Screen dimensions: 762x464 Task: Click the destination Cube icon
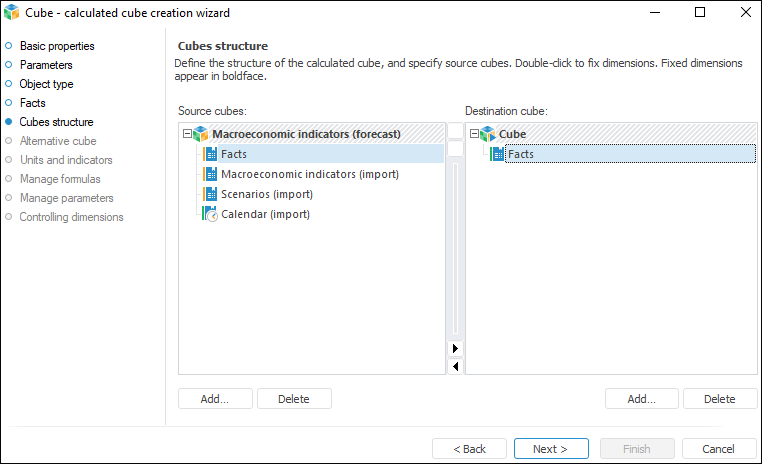pos(487,134)
